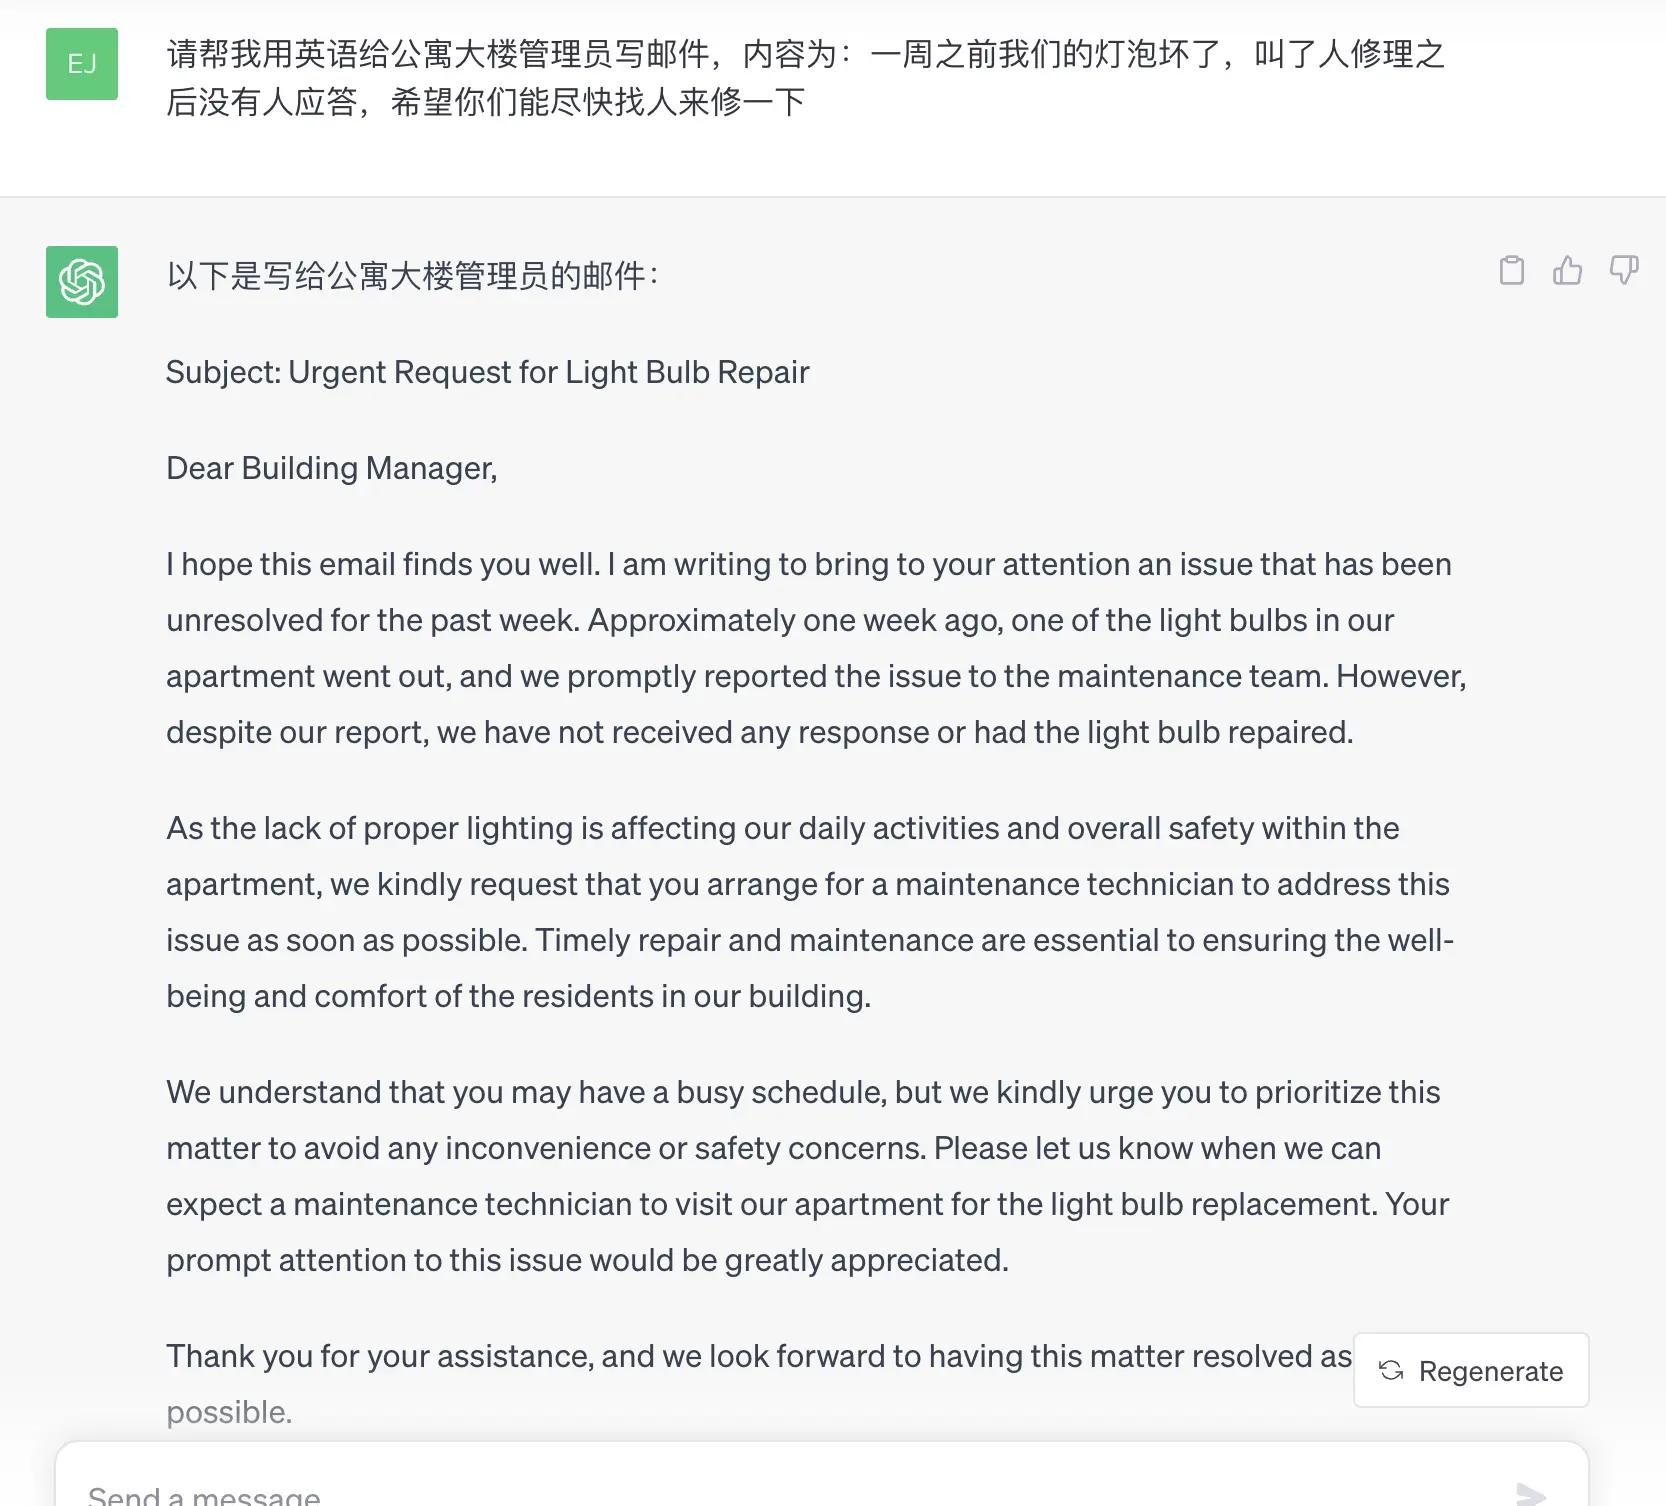Give the response a thumbs up
The width and height of the screenshot is (1666, 1506).
pyautogui.click(x=1567, y=271)
